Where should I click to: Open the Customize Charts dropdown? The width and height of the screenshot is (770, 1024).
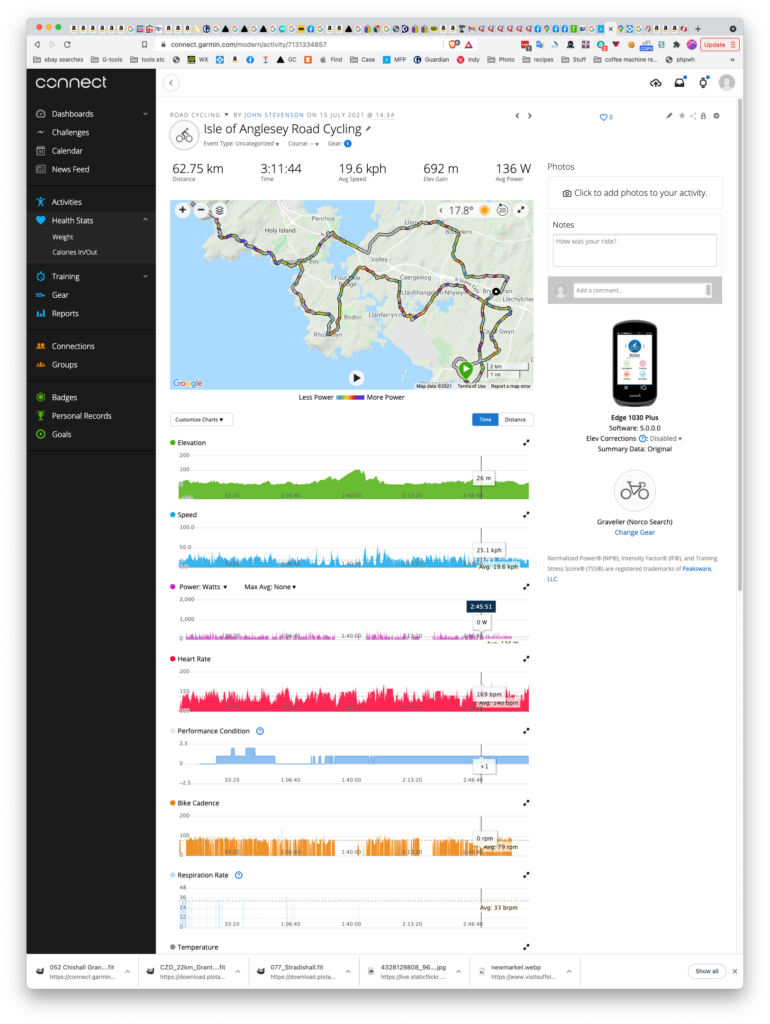click(201, 420)
